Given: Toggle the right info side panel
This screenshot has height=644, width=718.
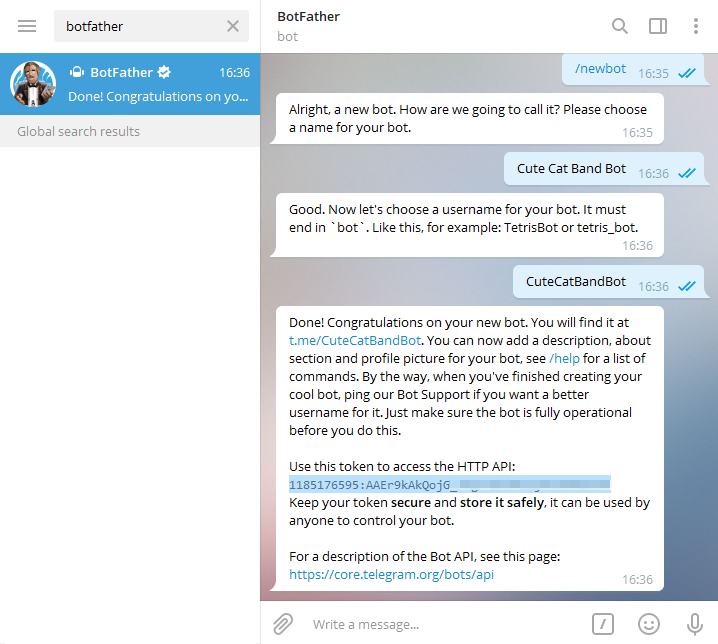Looking at the screenshot, I should click(x=658, y=26).
